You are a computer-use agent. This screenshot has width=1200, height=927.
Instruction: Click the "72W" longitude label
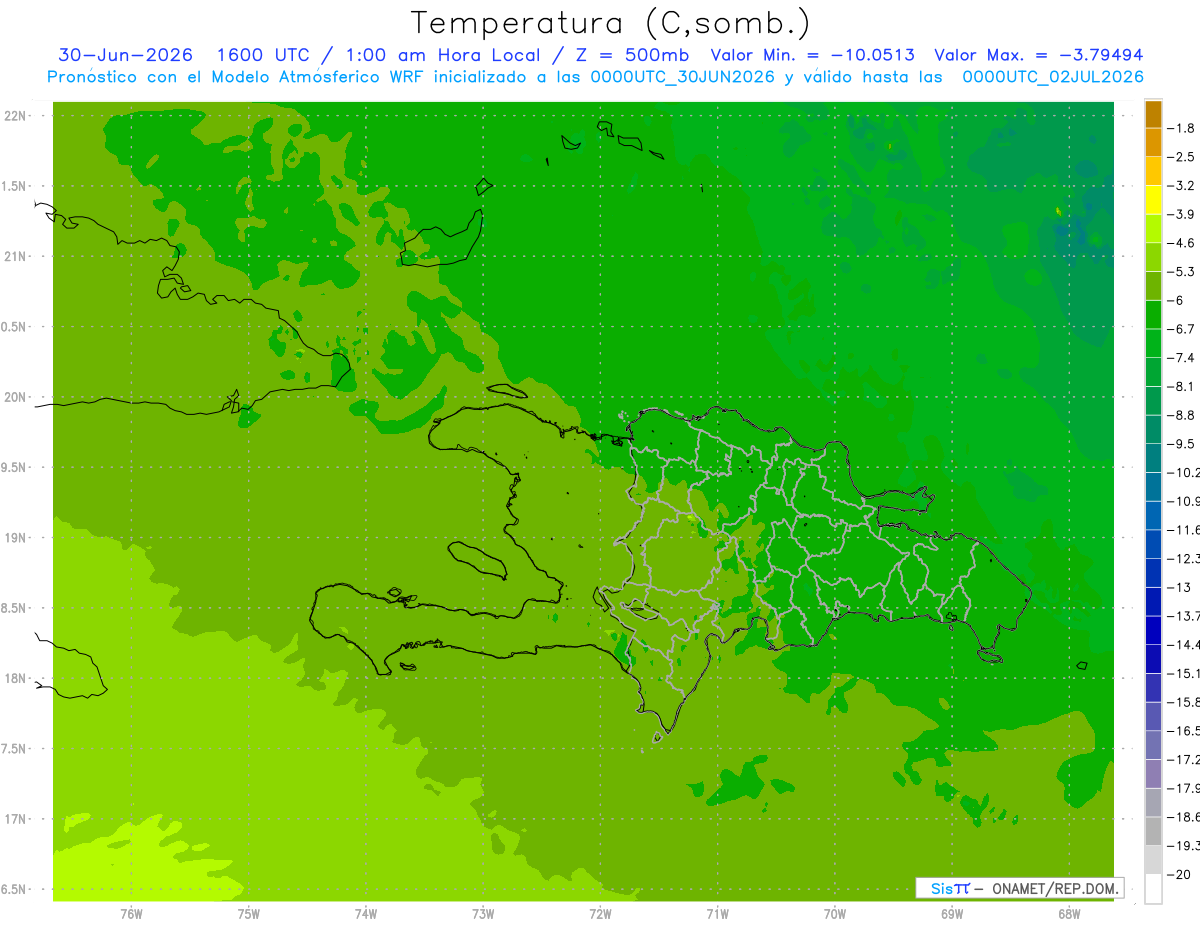(600, 913)
